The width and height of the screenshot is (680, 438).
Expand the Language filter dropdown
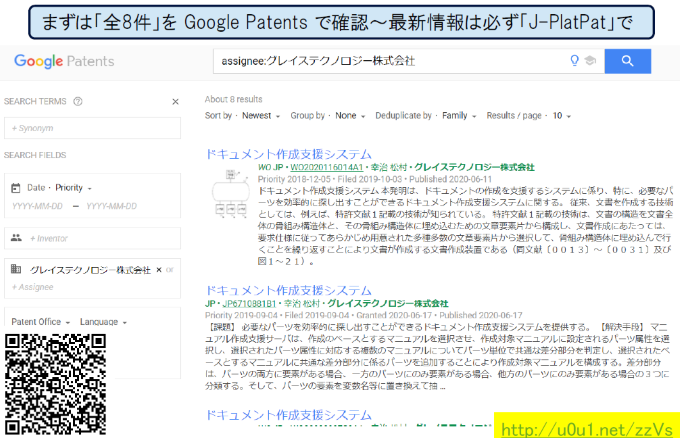coord(102,322)
